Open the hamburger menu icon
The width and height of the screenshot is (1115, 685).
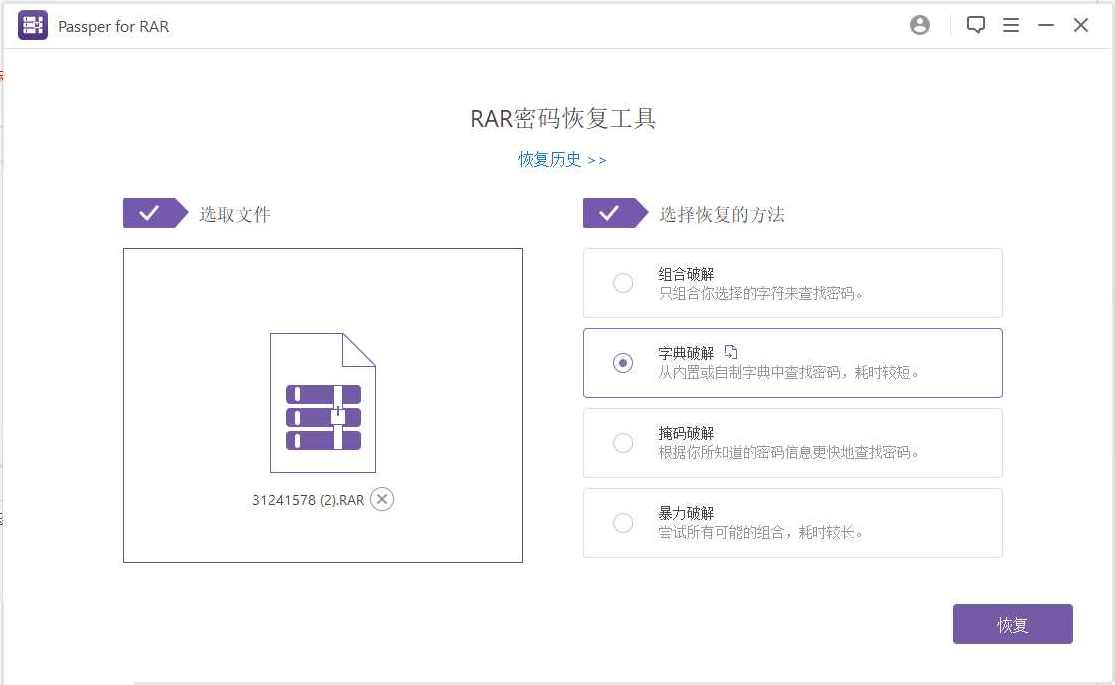pyautogui.click(x=1011, y=25)
